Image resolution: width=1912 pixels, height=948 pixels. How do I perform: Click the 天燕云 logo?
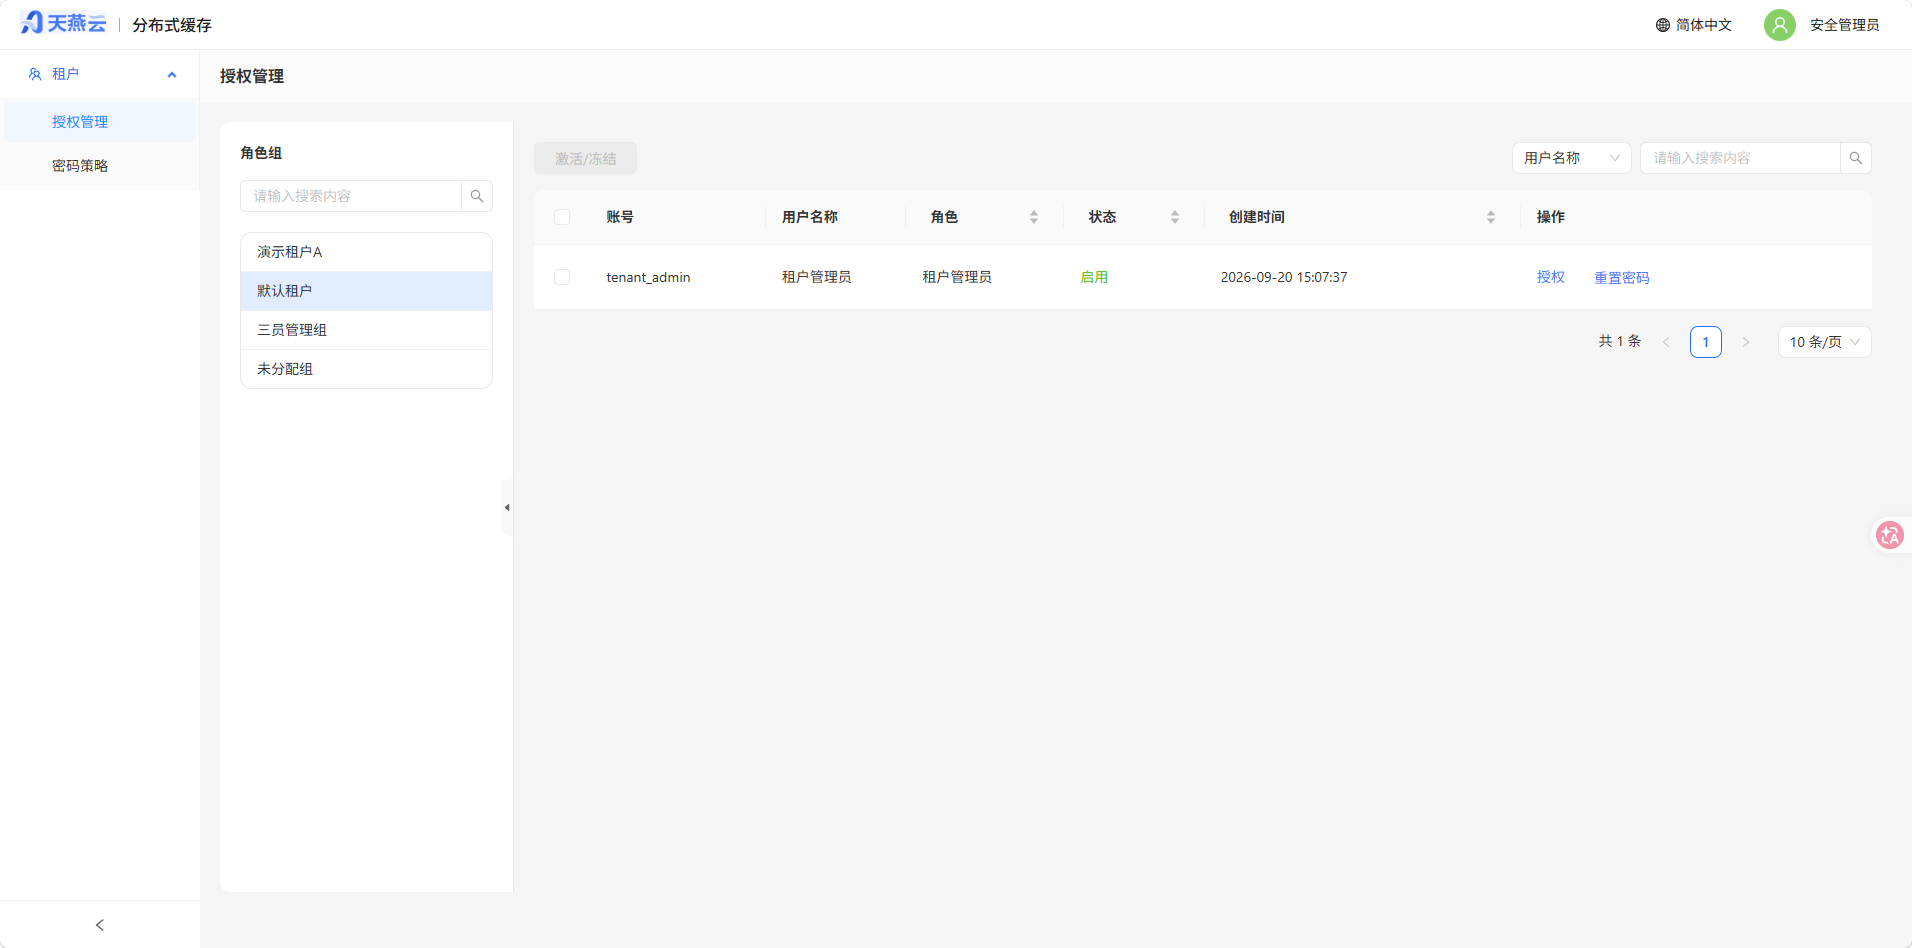(x=63, y=23)
